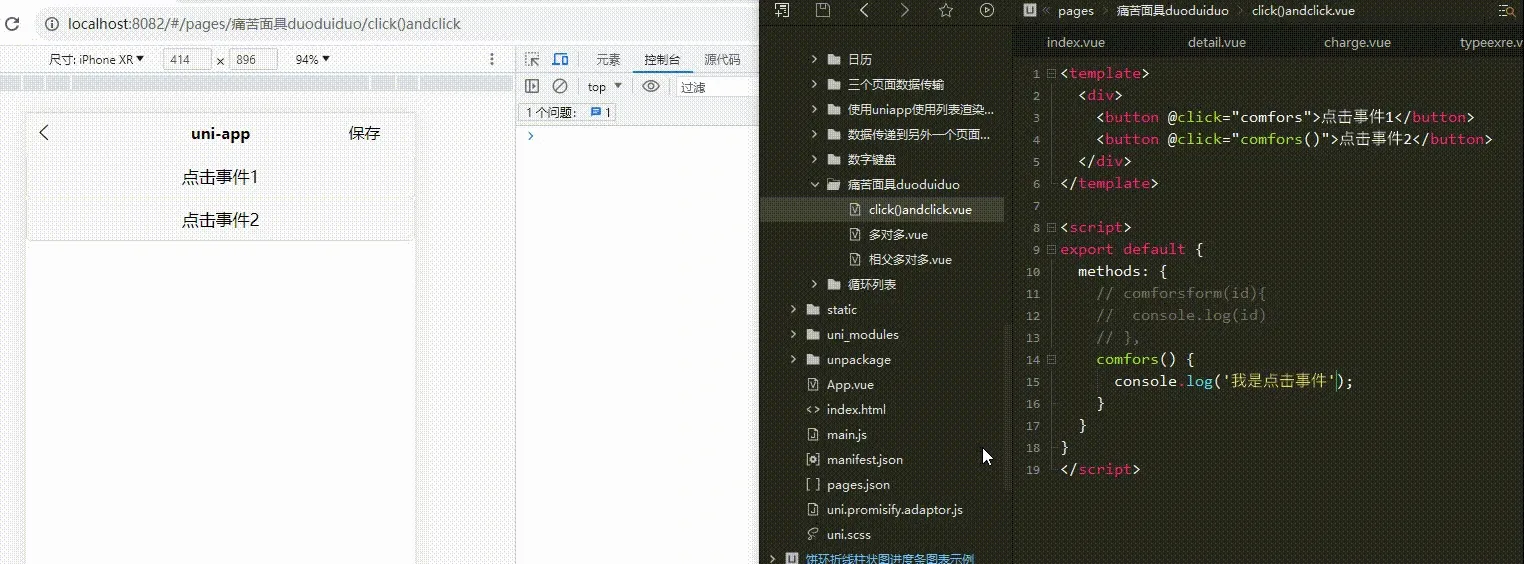Open 相父多对多.vue in file tree
This screenshot has width=1524, height=564.
point(910,259)
